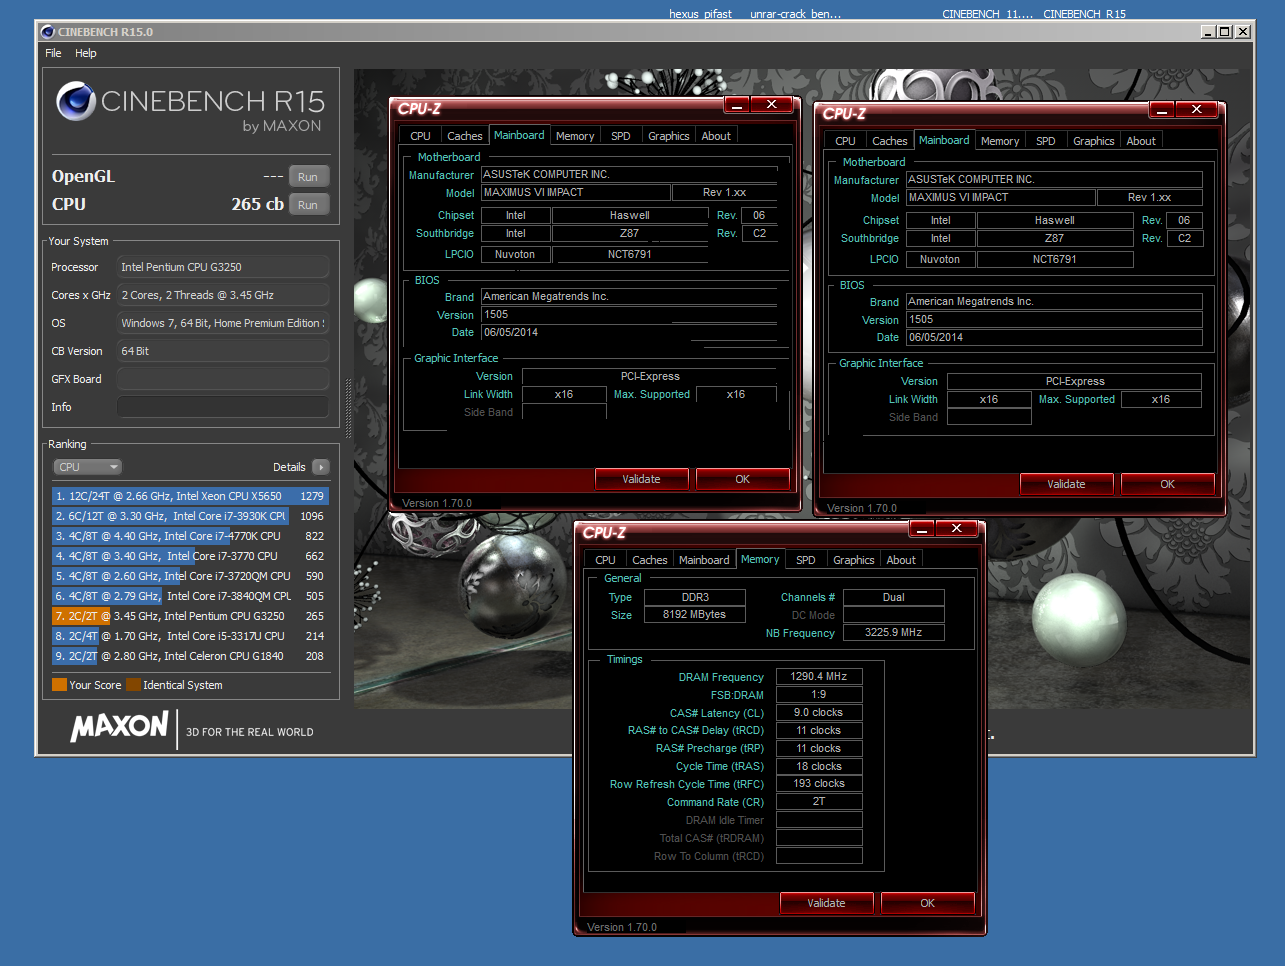Select ranking row Core i5-3317U

point(190,636)
